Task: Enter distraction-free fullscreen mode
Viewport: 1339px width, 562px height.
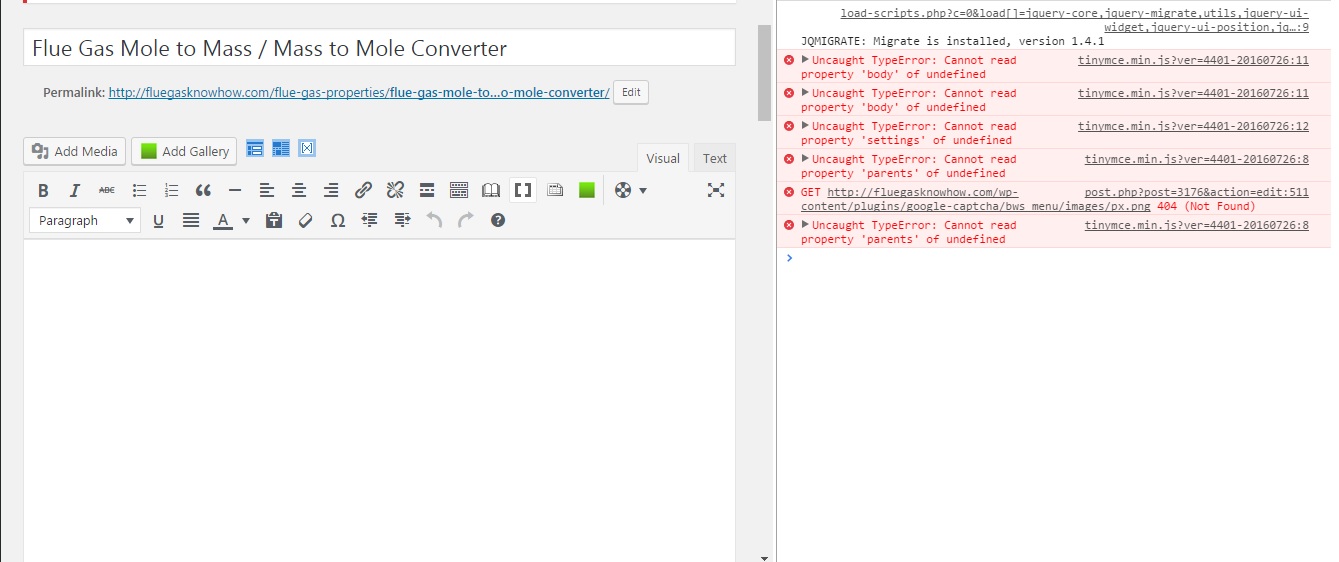Action: click(x=716, y=190)
